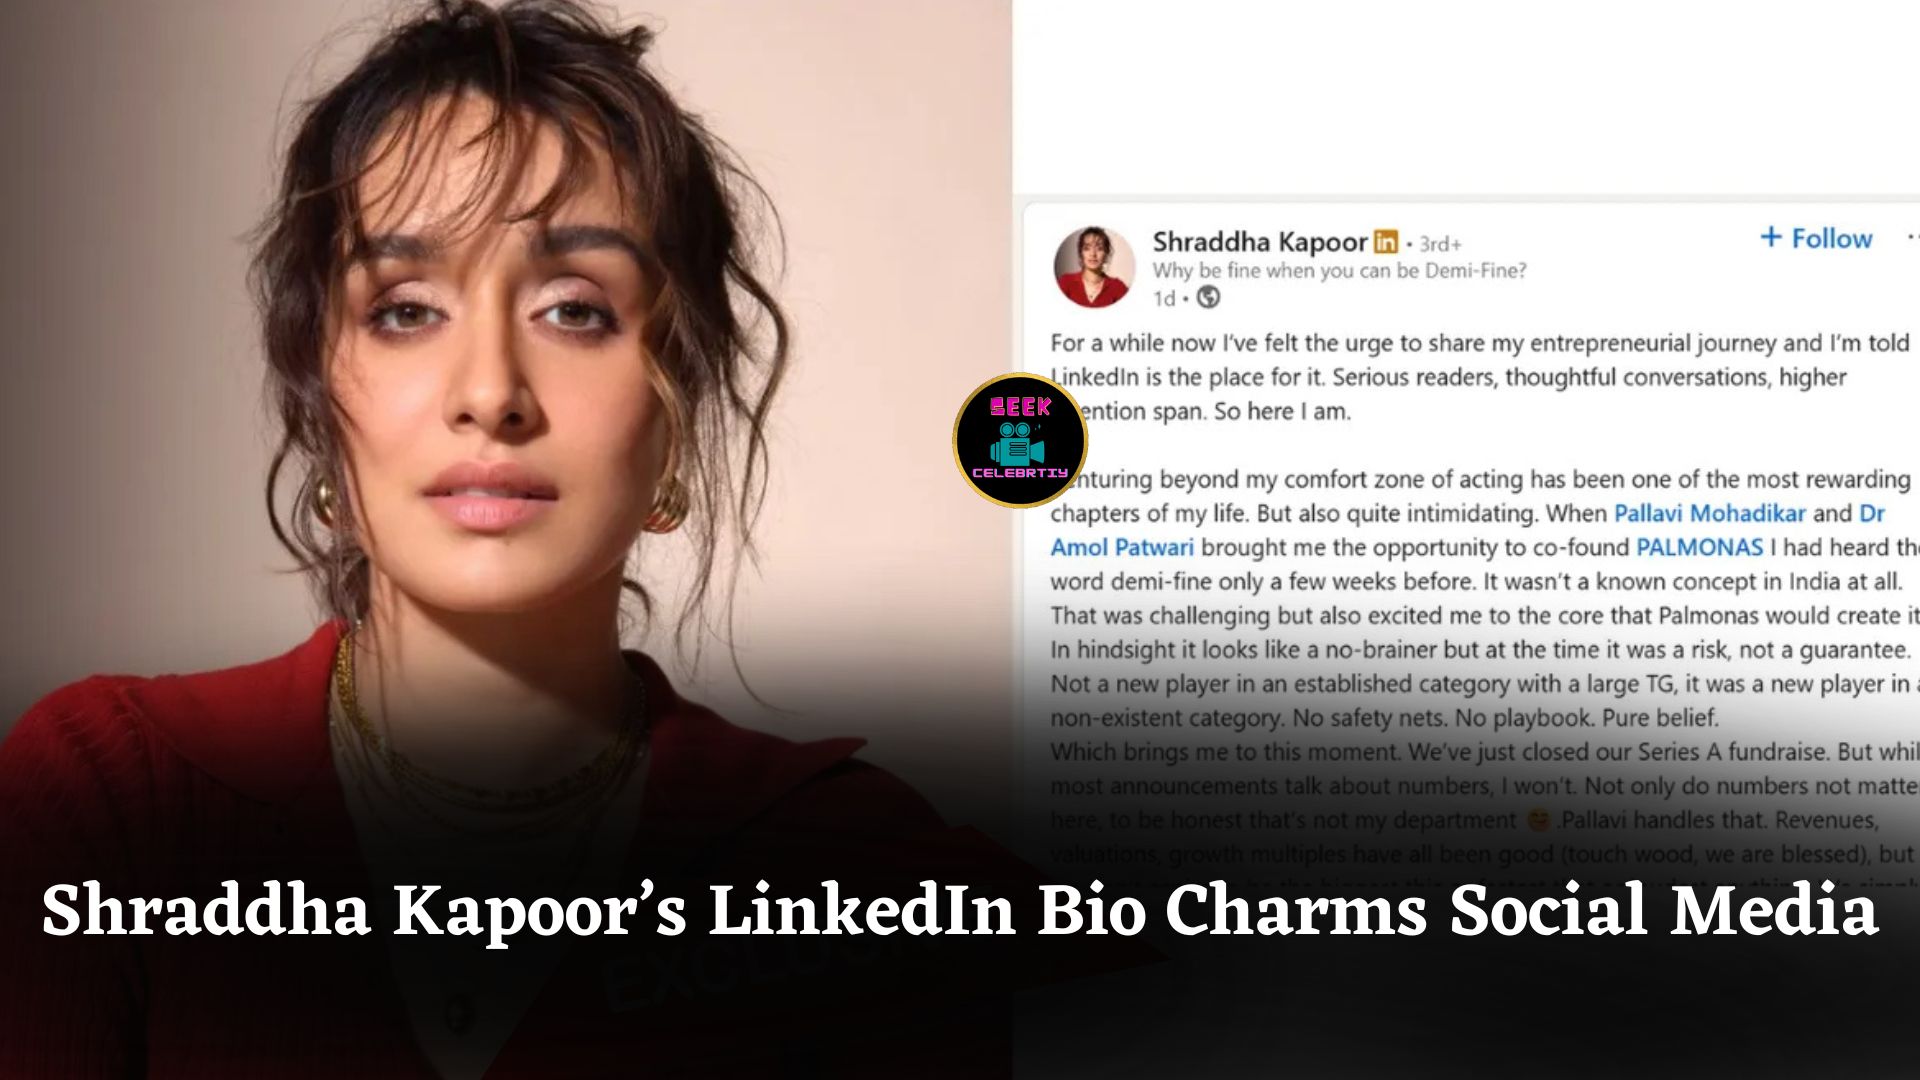Click the Demi-Fine tagline under the name

[1339, 270]
